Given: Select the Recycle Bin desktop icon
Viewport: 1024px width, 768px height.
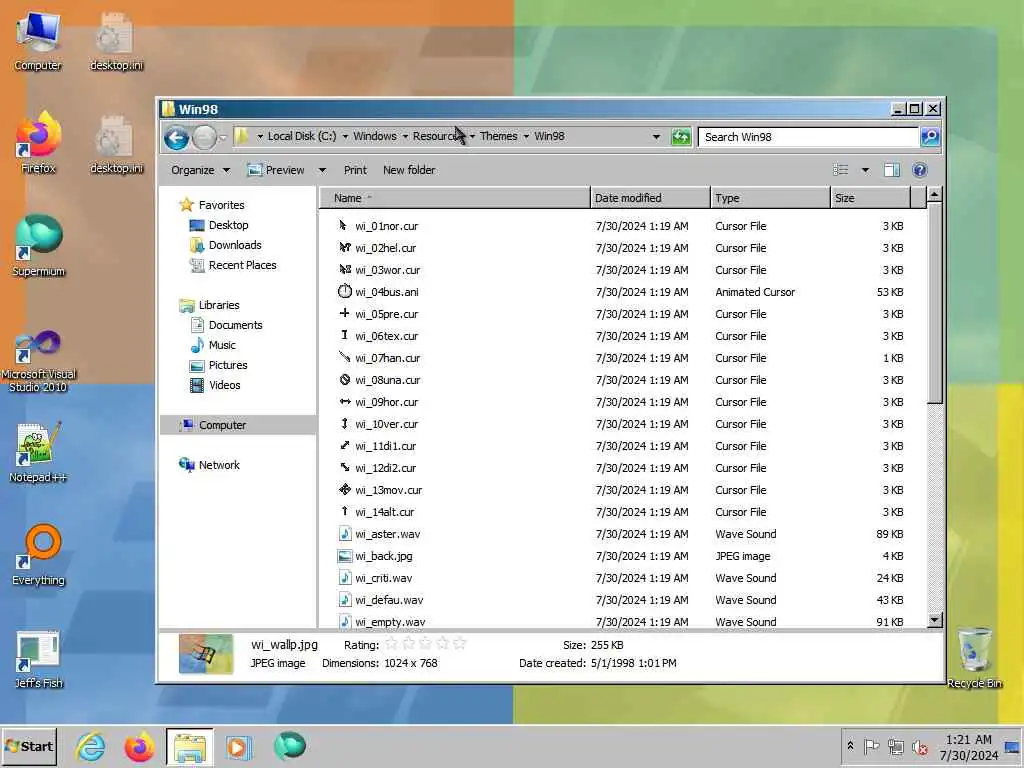Looking at the screenshot, I should coord(974,657).
